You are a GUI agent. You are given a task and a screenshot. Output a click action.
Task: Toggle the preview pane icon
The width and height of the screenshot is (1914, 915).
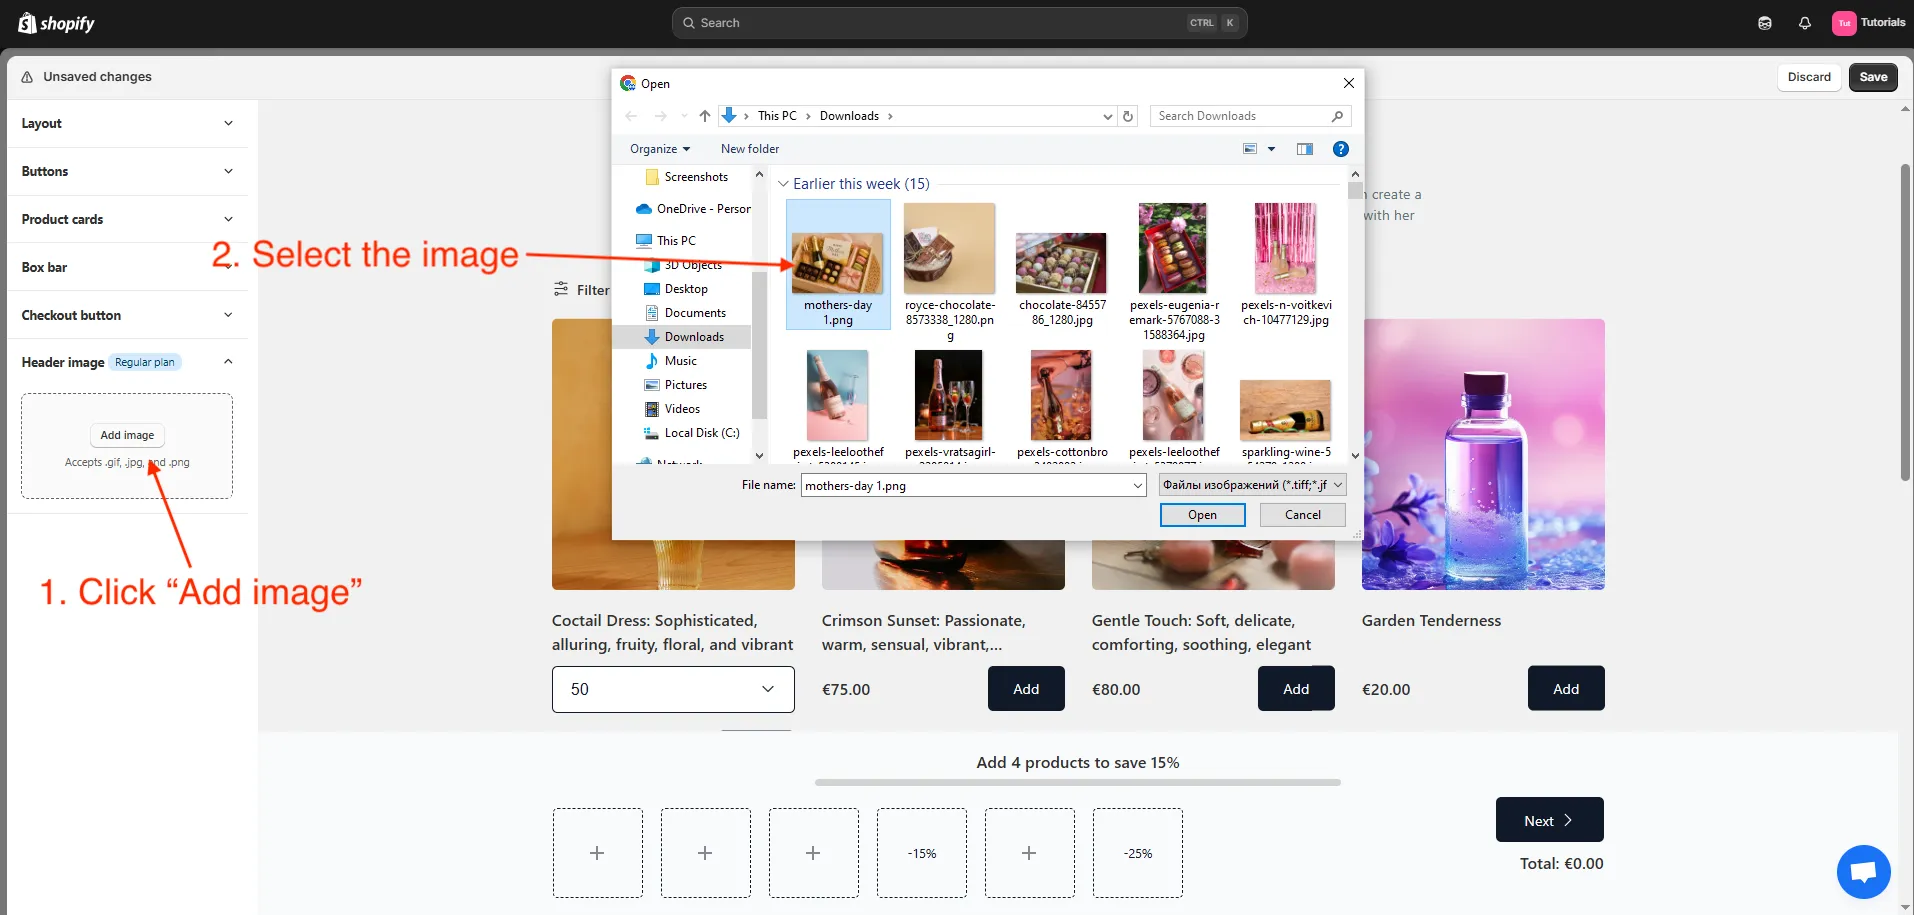(1304, 149)
